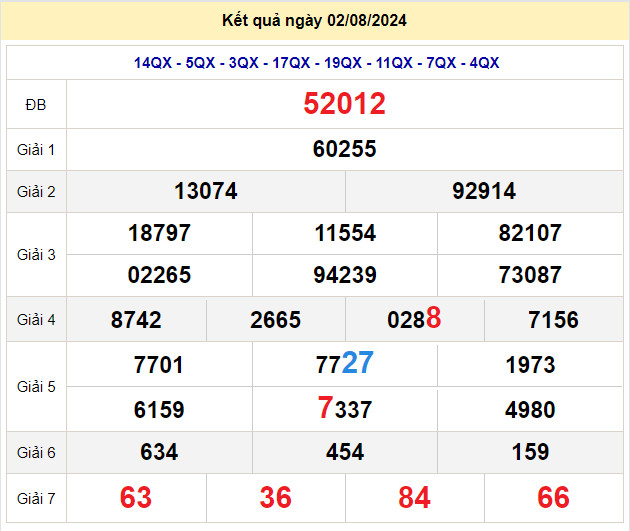Select the red number 84
The image size is (630, 531).
click(x=414, y=497)
